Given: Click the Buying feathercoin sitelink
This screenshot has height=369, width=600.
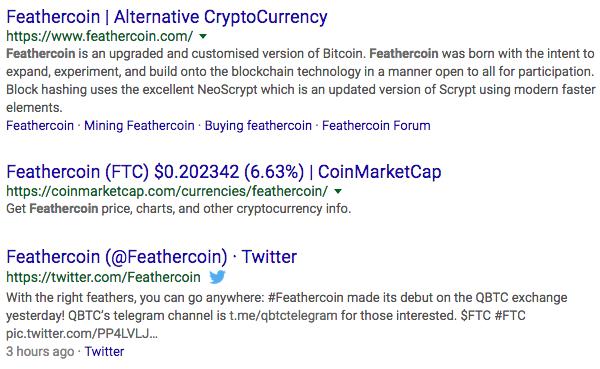Looking at the screenshot, I should click(258, 126).
